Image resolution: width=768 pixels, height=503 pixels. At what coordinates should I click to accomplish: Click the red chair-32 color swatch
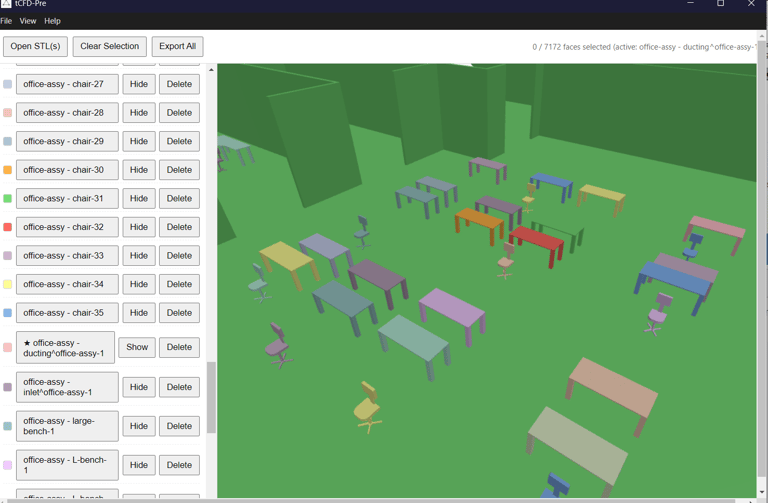(7, 227)
